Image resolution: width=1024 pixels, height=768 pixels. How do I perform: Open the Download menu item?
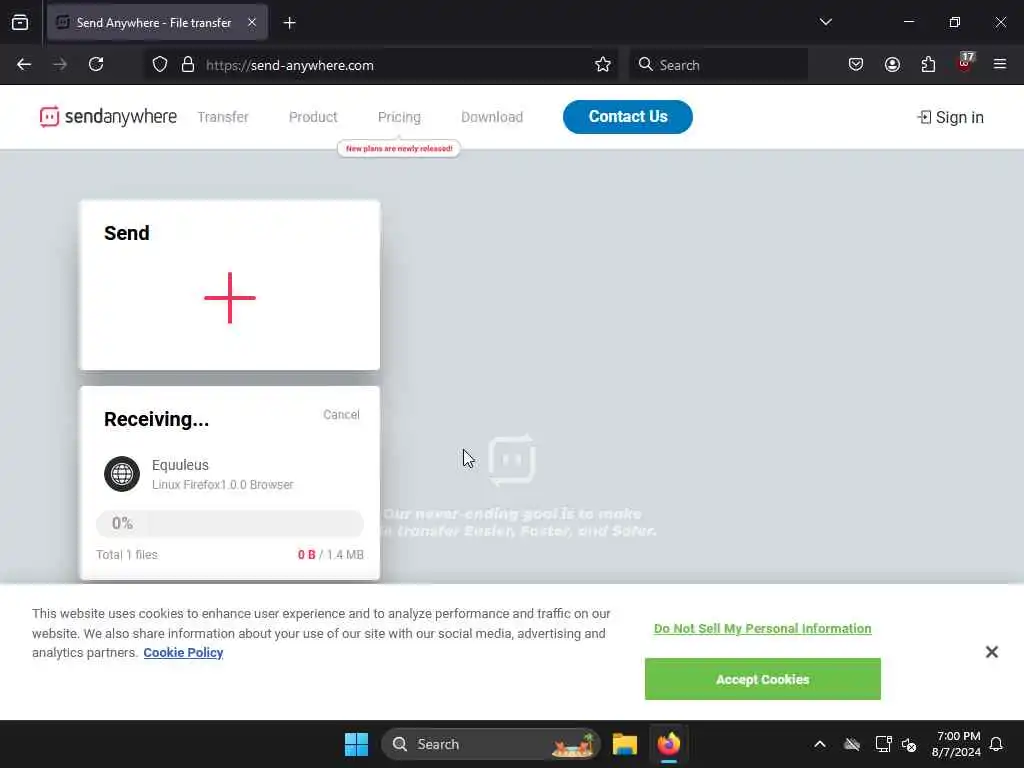[x=492, y=117]
